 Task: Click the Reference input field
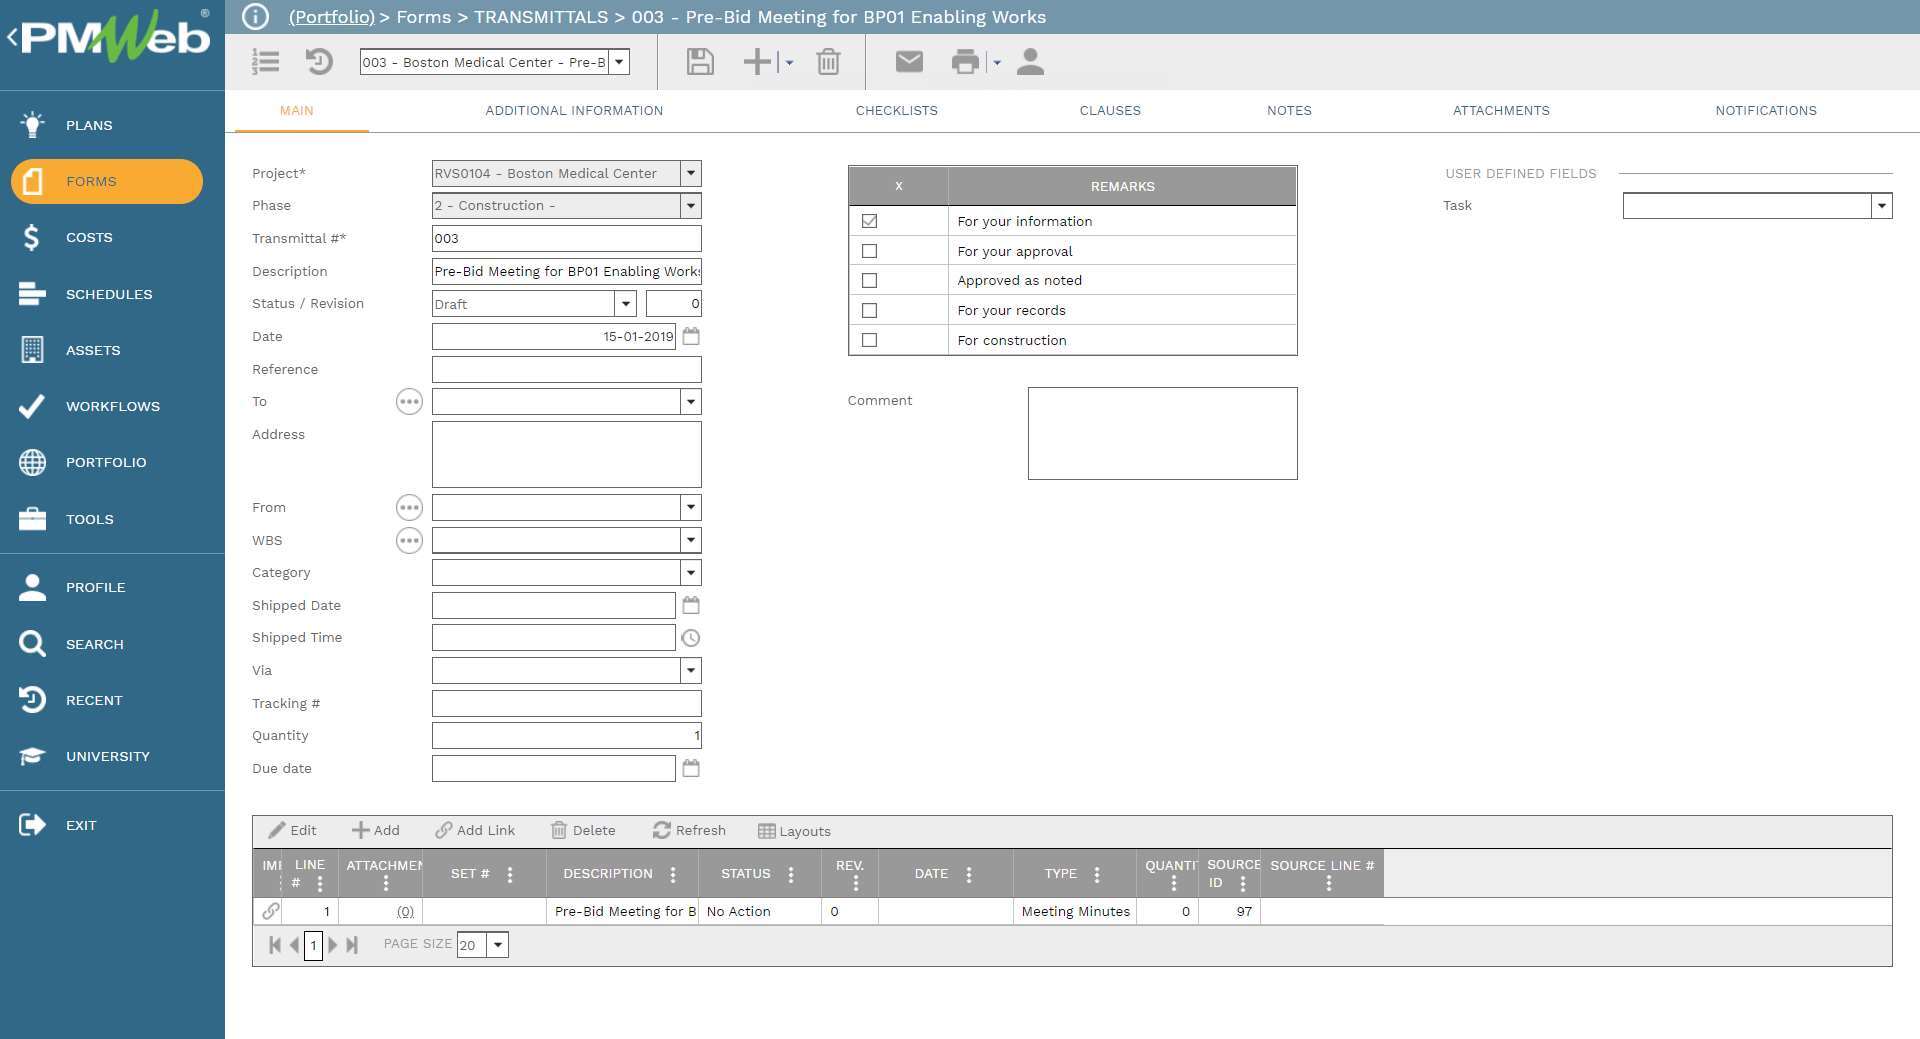point(566,370)
